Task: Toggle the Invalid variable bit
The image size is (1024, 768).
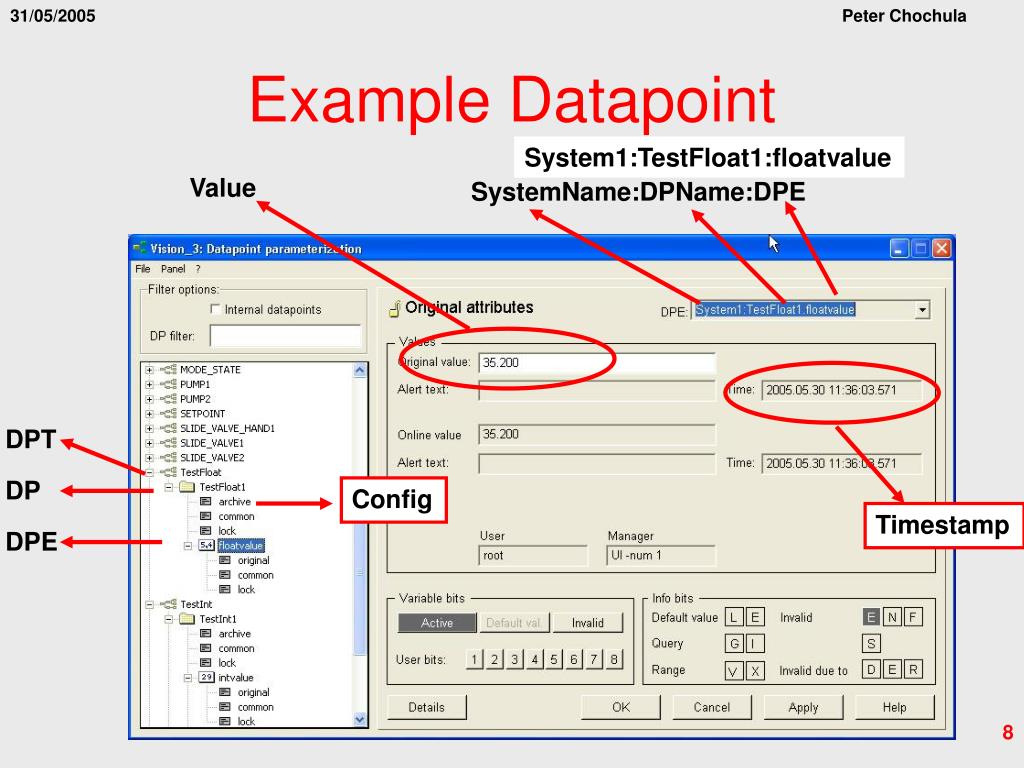Action: click(588, 623)
